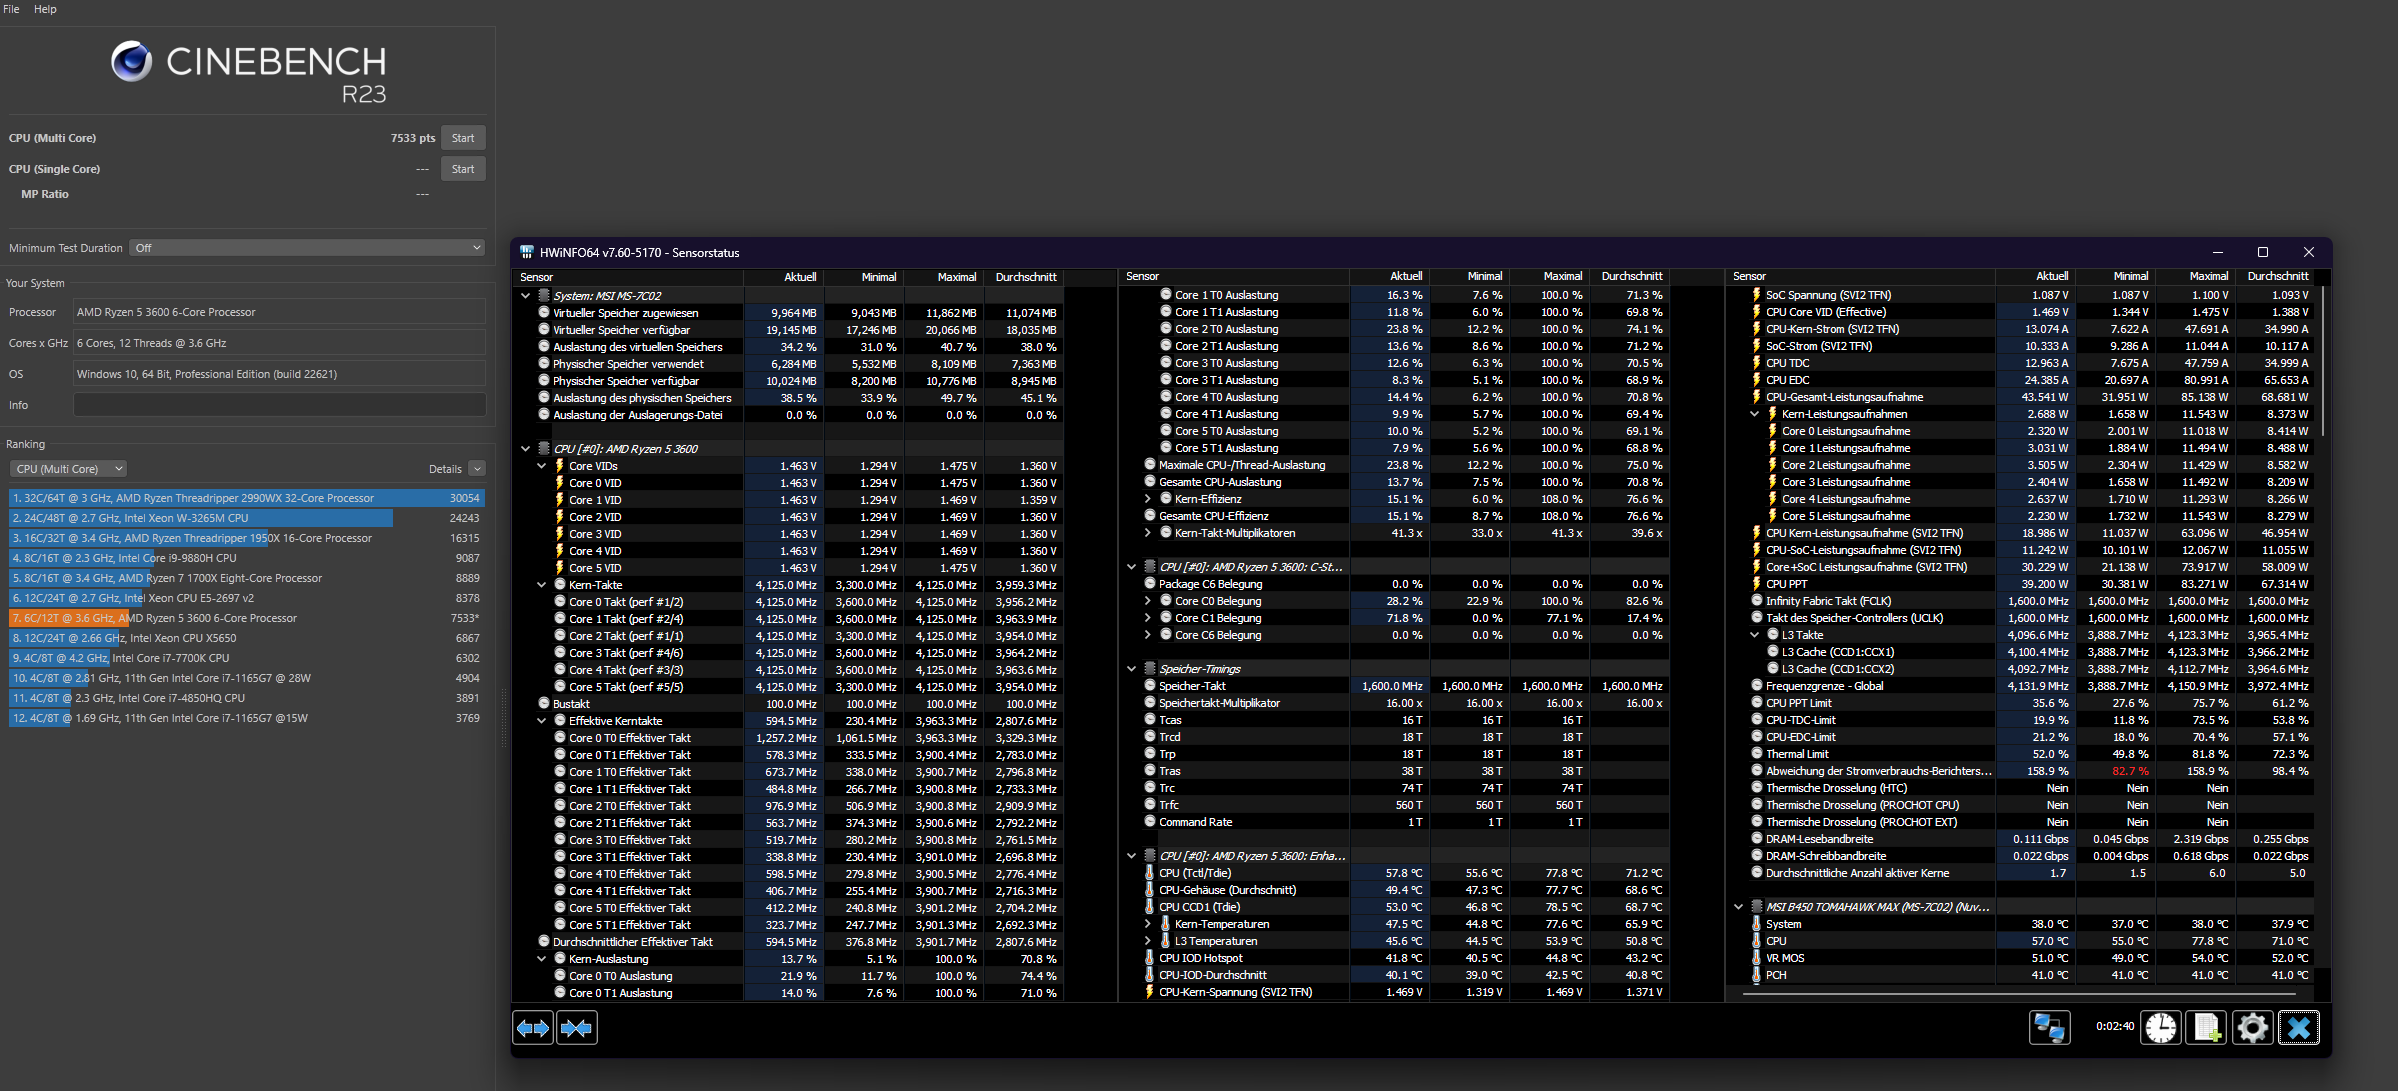
Task: Open HWiNFO sensor settings gear icon
Action: [x=2253, y=1028]
